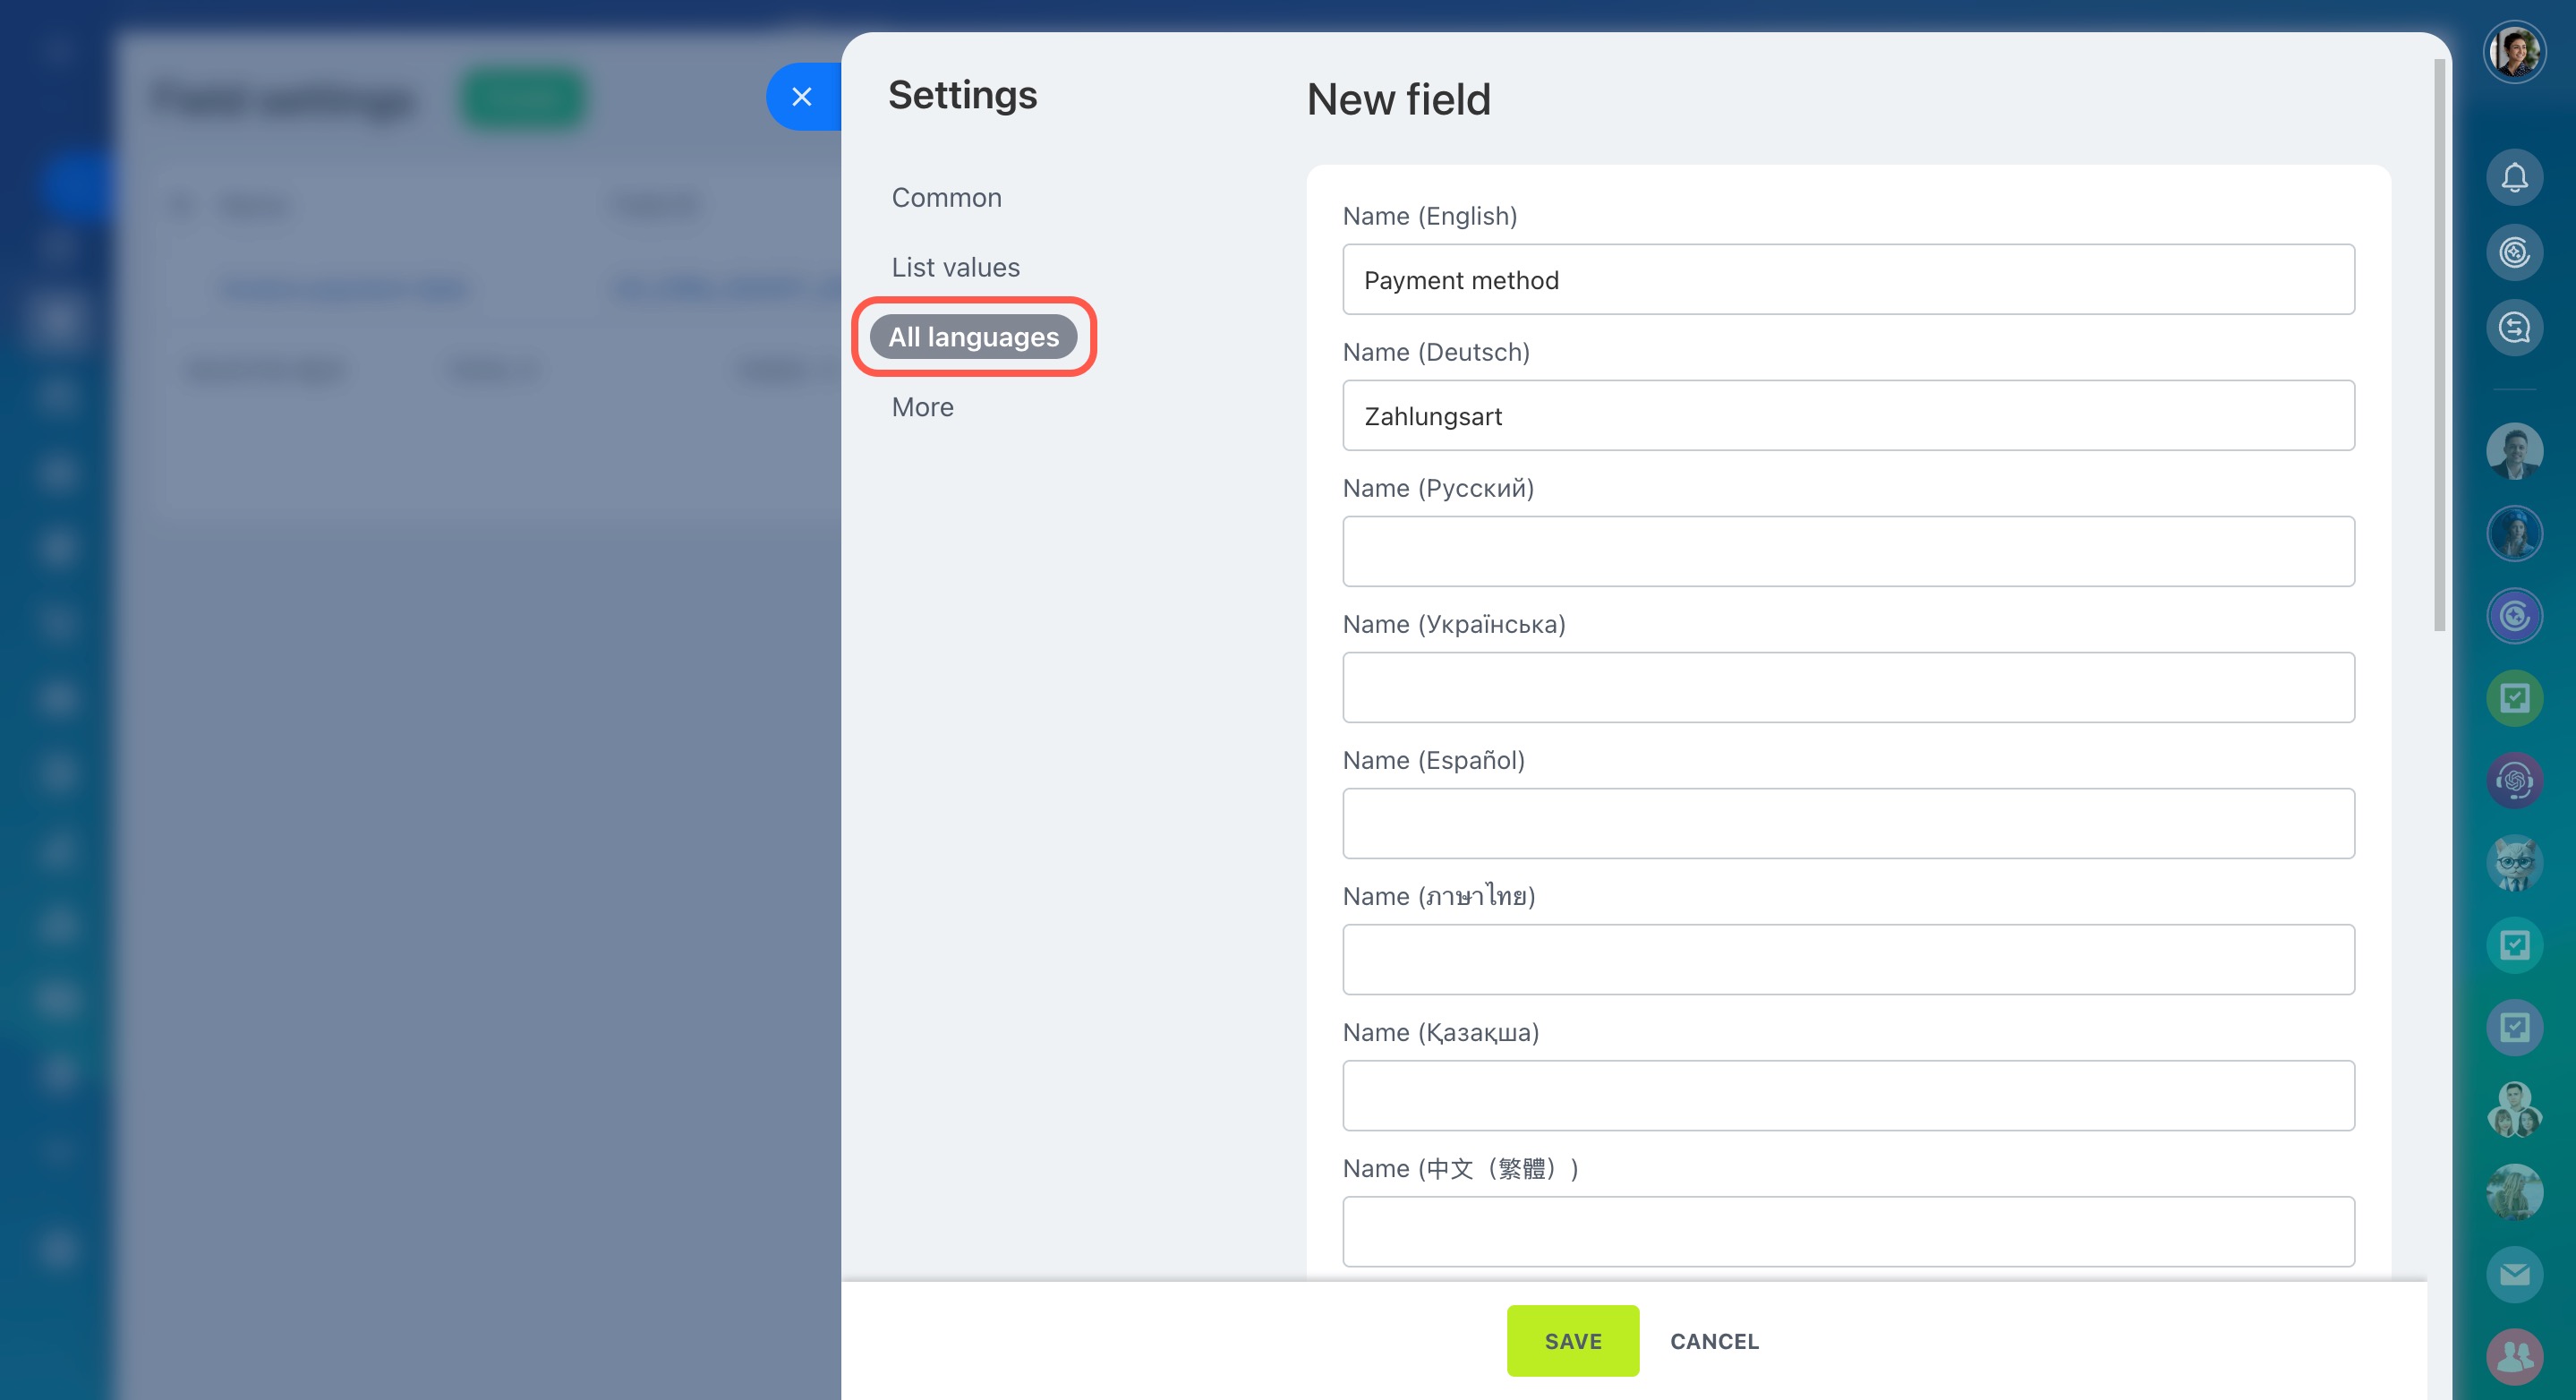
Task: Click the green task checkmark icon
Action: coord(2513,698)
